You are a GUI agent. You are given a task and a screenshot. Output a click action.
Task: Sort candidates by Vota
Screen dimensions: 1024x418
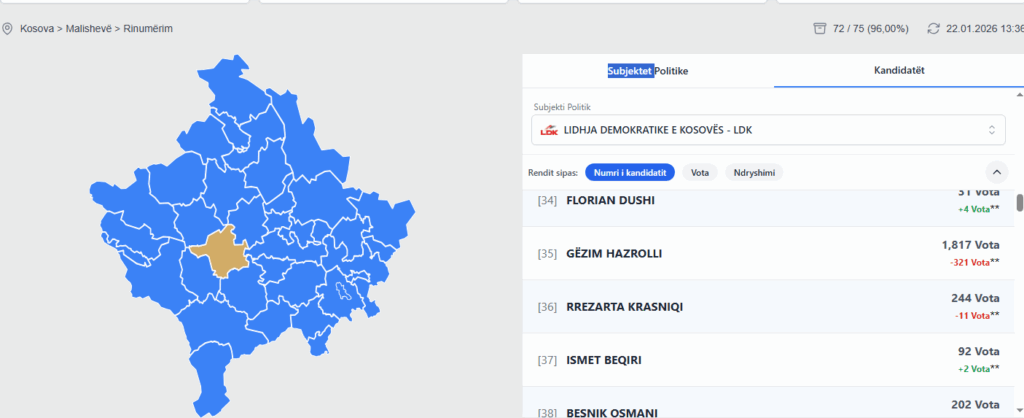click(x=700, y=173)
